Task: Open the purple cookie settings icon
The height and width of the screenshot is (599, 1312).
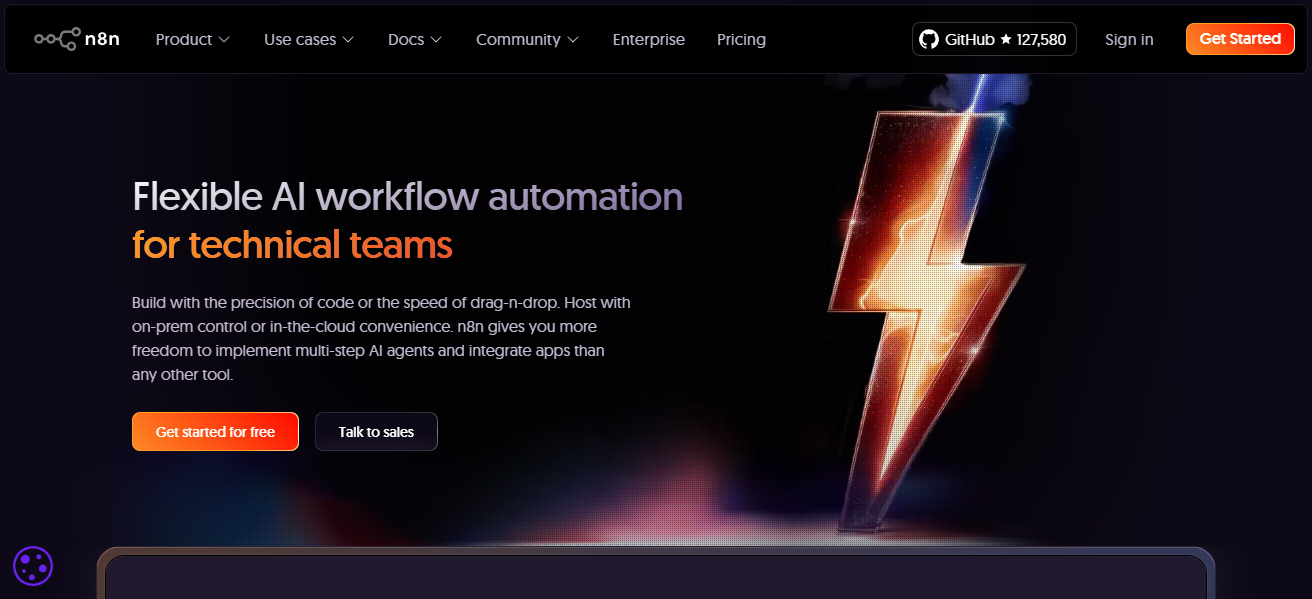Action: click(x=33, y=566)
